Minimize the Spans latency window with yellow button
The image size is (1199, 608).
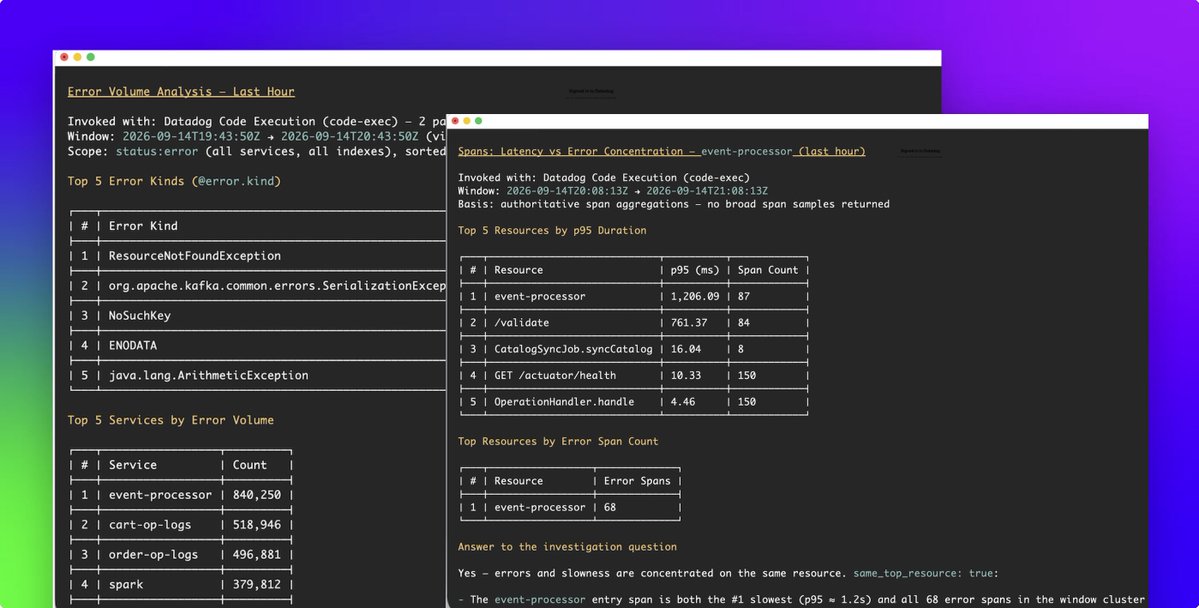pos(466,121)
